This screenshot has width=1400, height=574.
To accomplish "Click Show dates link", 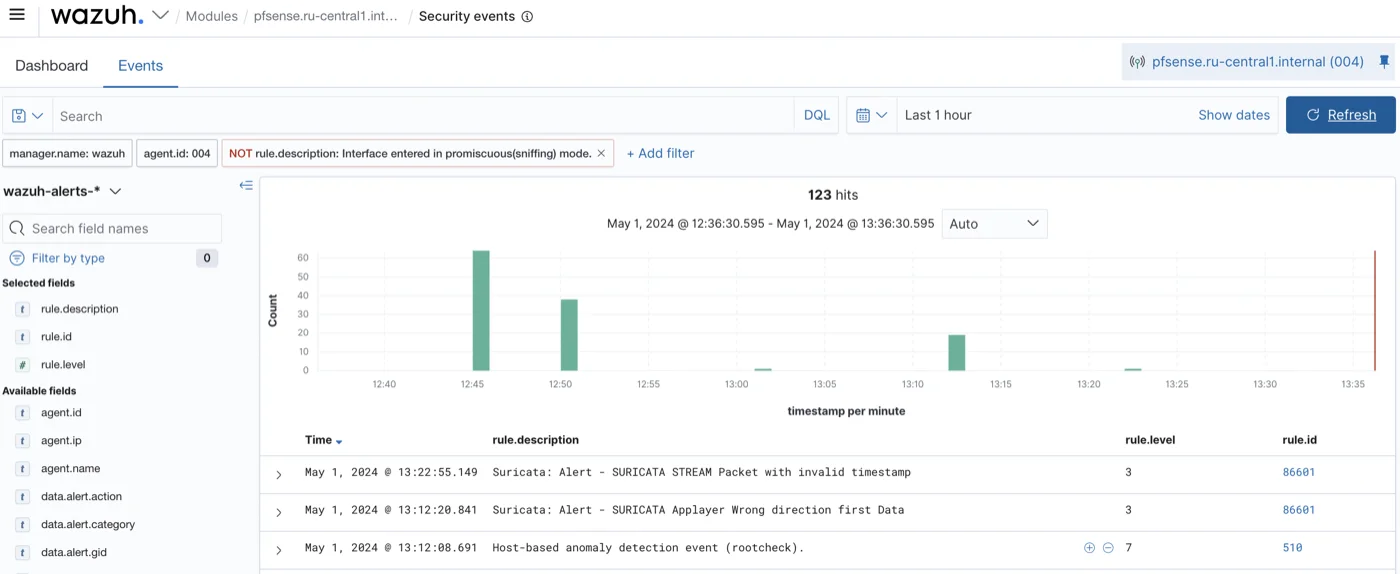I will point(1234,115).
